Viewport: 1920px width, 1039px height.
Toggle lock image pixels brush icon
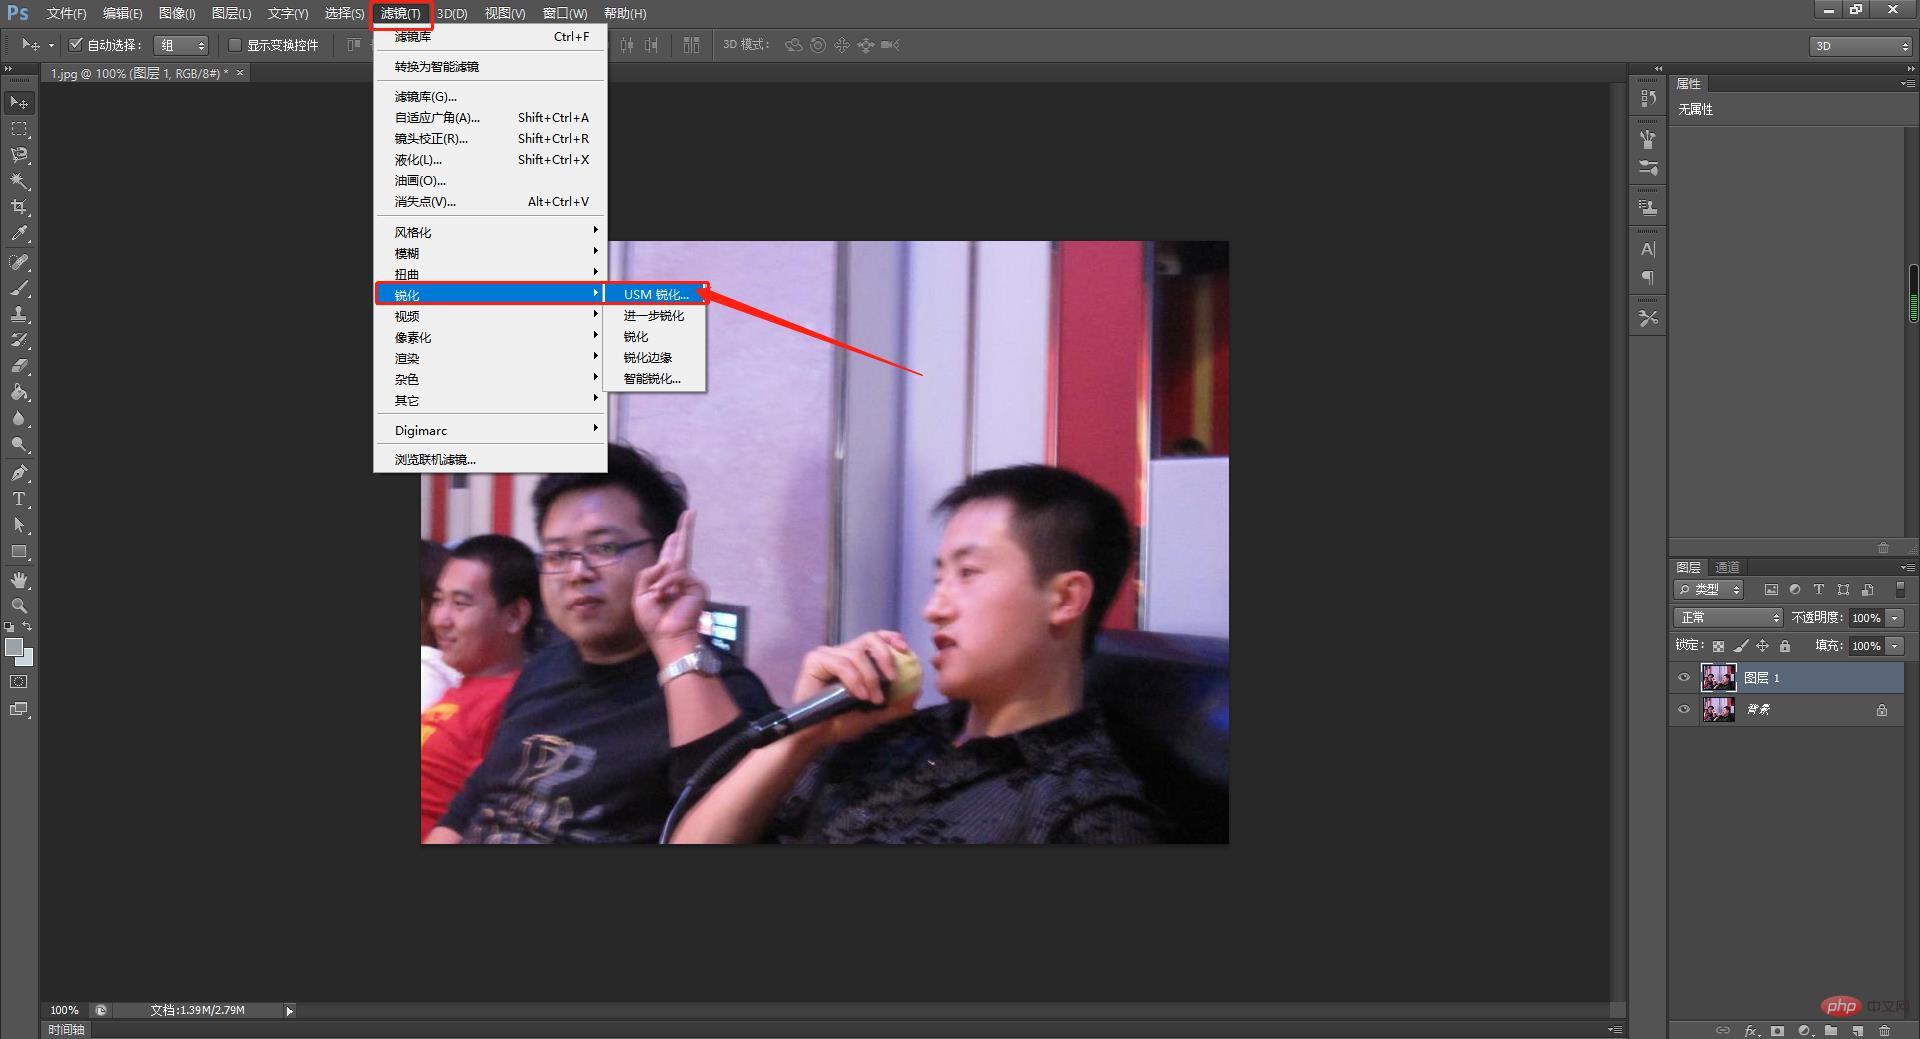1741,646
